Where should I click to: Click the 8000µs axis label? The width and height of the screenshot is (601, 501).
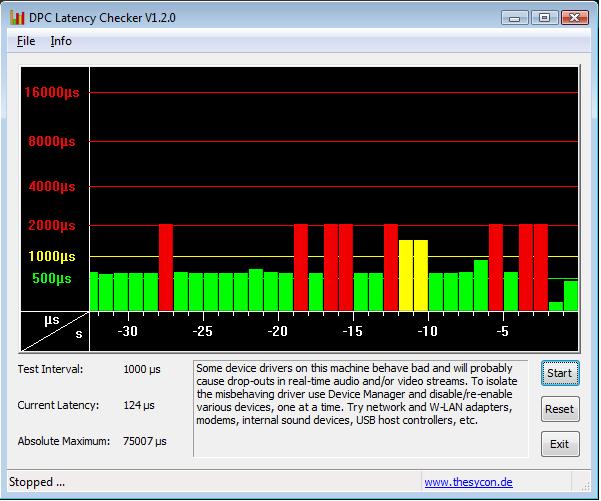pyautogui.click(x=52, y=141)
